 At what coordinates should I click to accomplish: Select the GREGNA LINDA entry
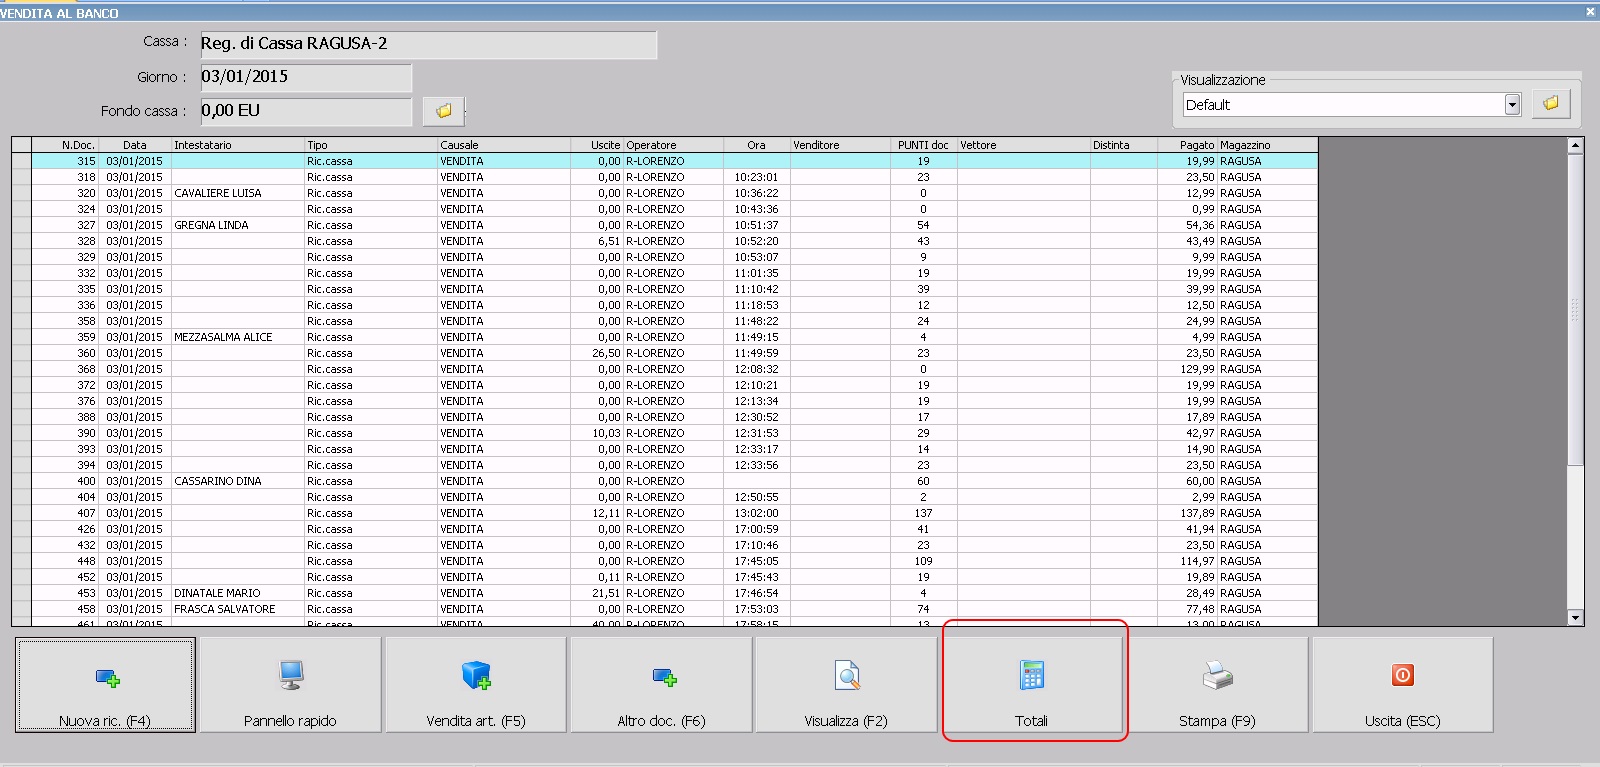tap(211, 225)
